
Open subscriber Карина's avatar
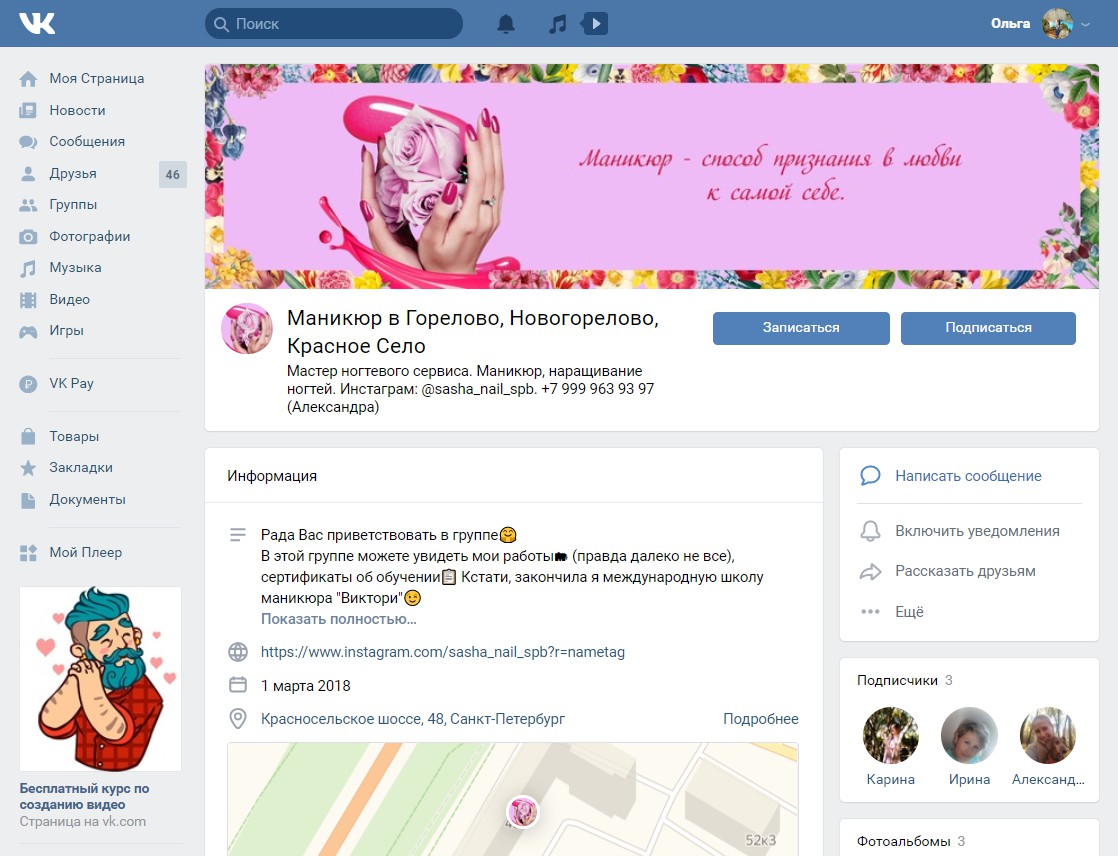[x=891, y=736]
